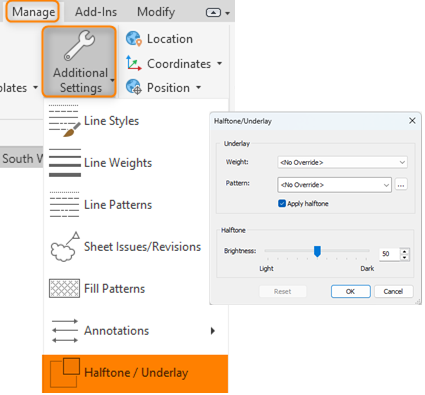
Task: Open the Position dropdown arrow
Action: click(x=198, y=87)
